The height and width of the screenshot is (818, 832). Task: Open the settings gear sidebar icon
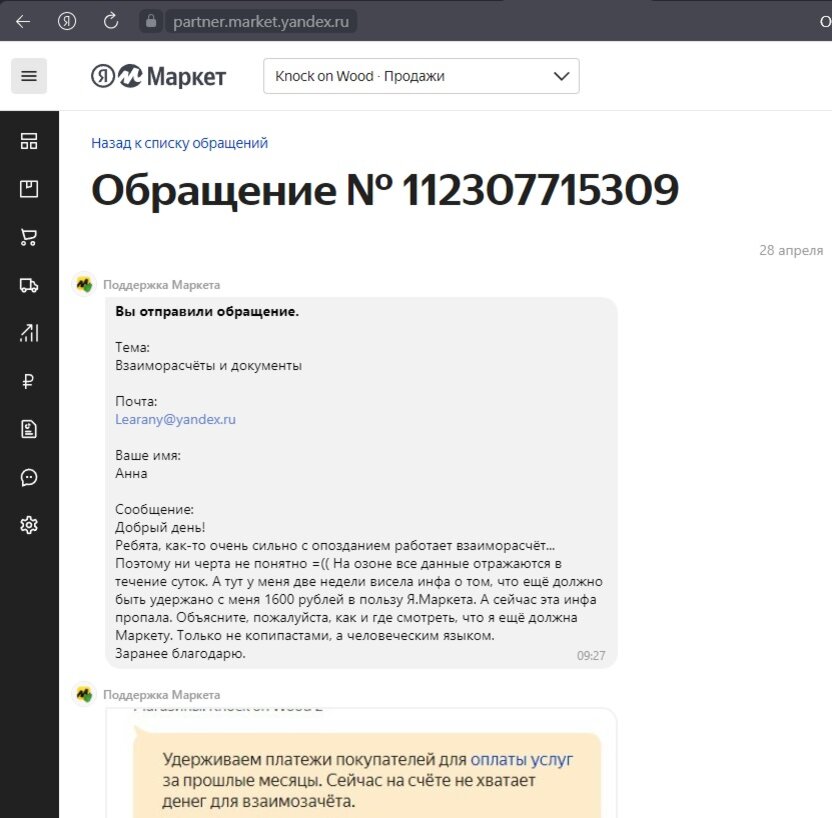29,525
